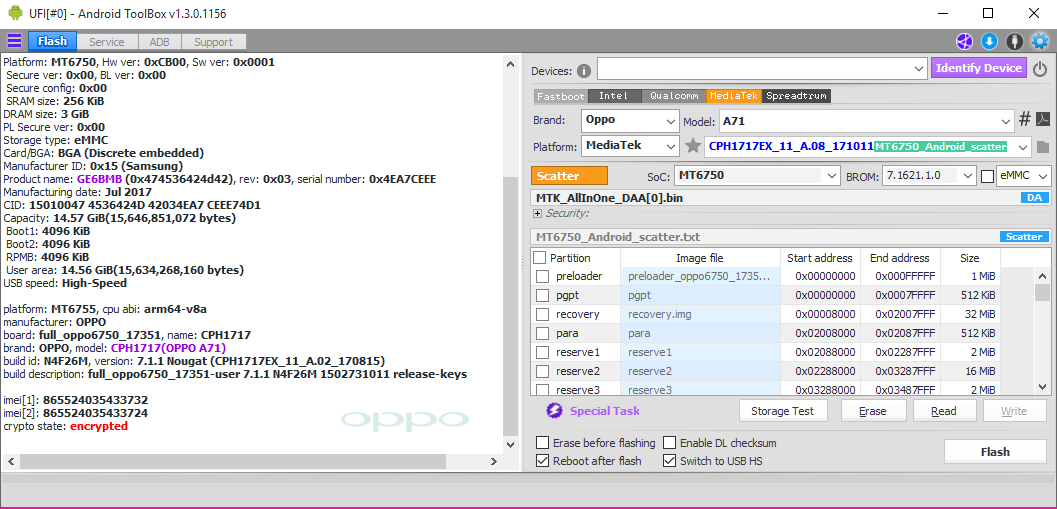The image size is (1057, 509).
Task: Check the recovery partition checkbox
Action: click(543, 314)
